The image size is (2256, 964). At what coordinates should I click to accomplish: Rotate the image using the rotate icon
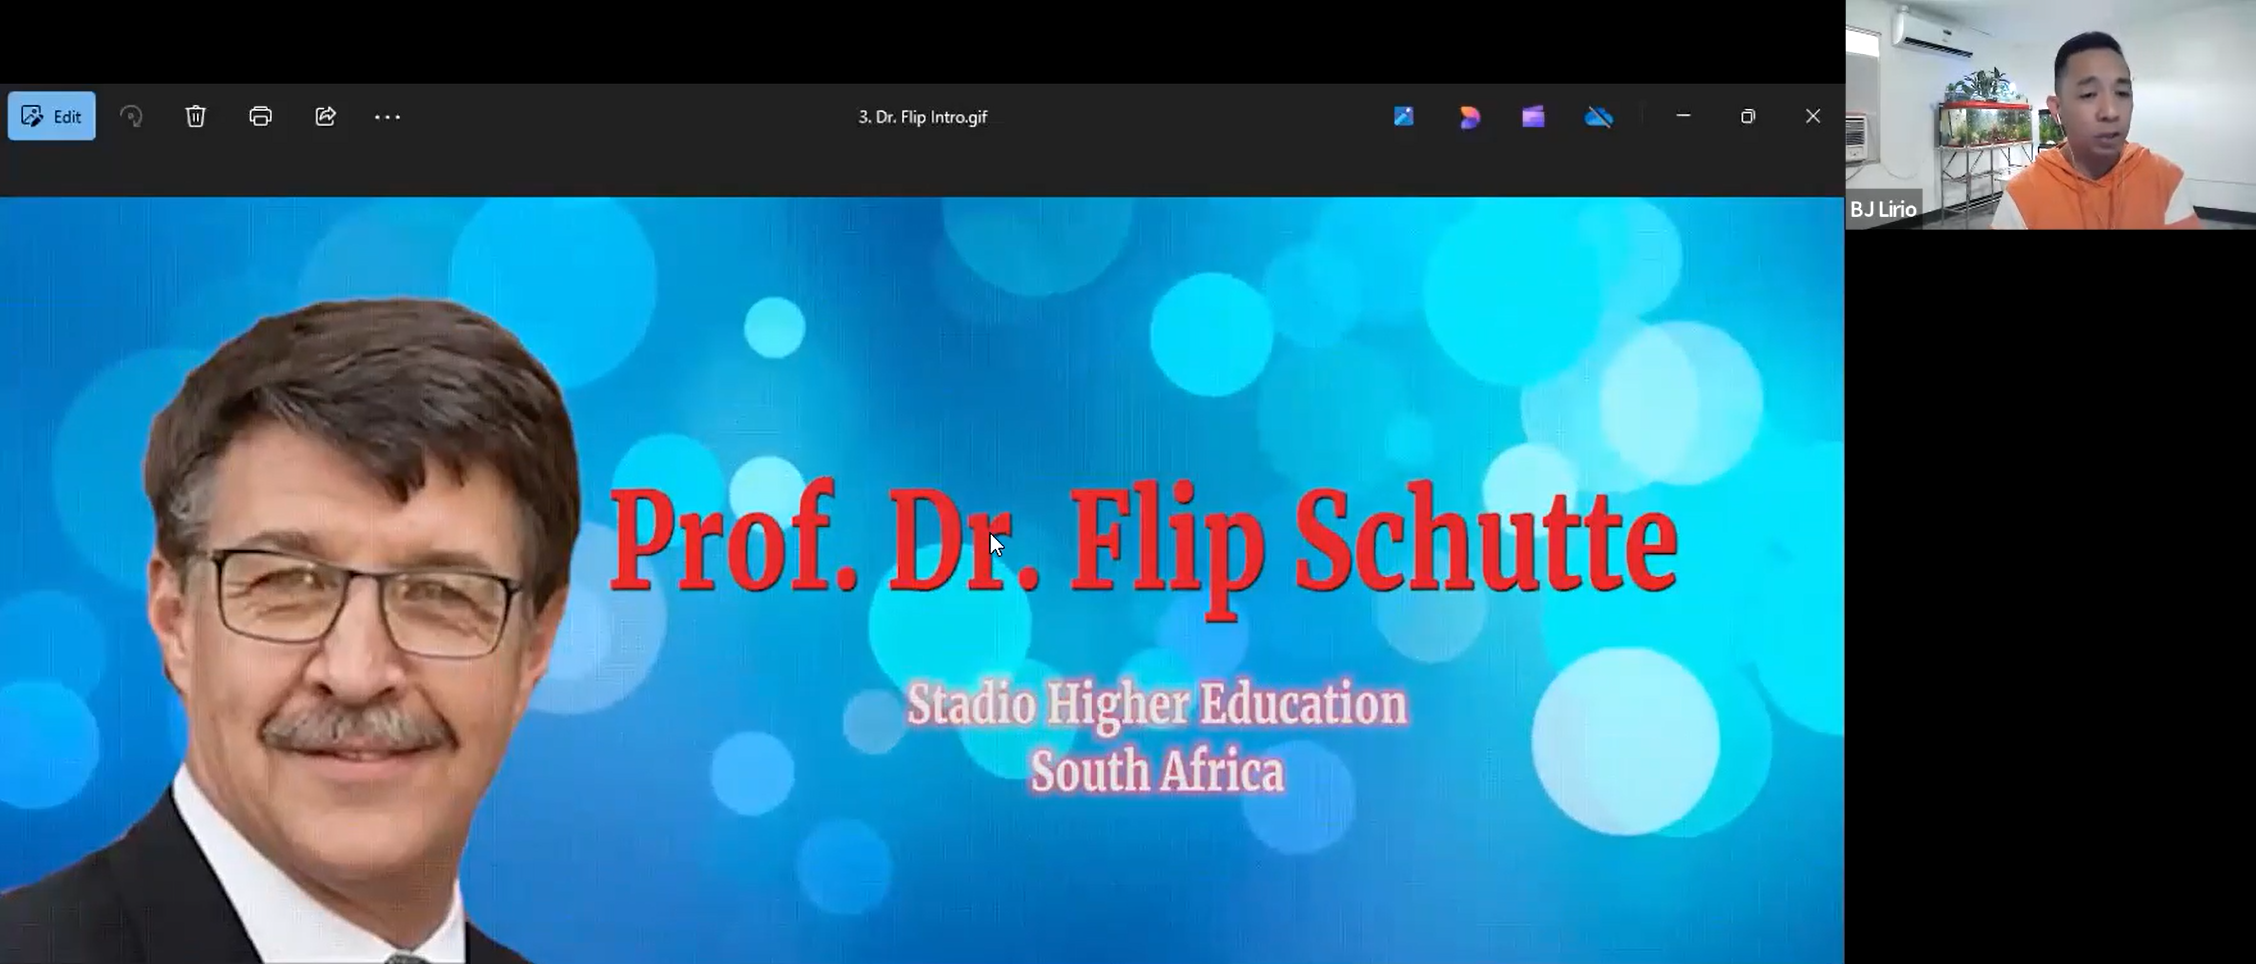[131, 117]
